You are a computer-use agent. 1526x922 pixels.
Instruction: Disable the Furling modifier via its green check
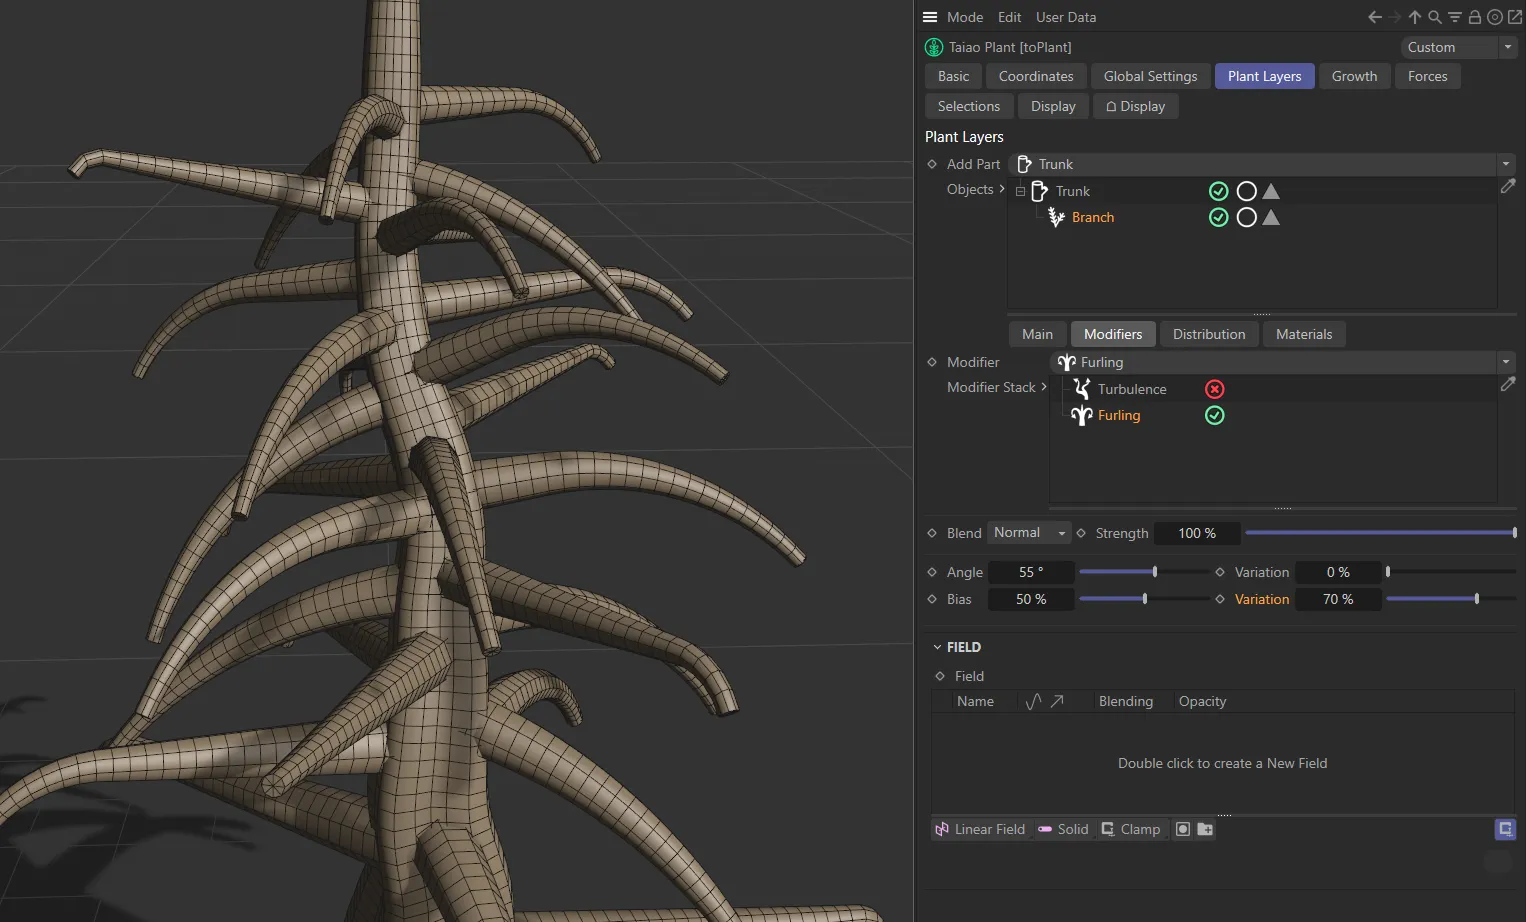1214,415
